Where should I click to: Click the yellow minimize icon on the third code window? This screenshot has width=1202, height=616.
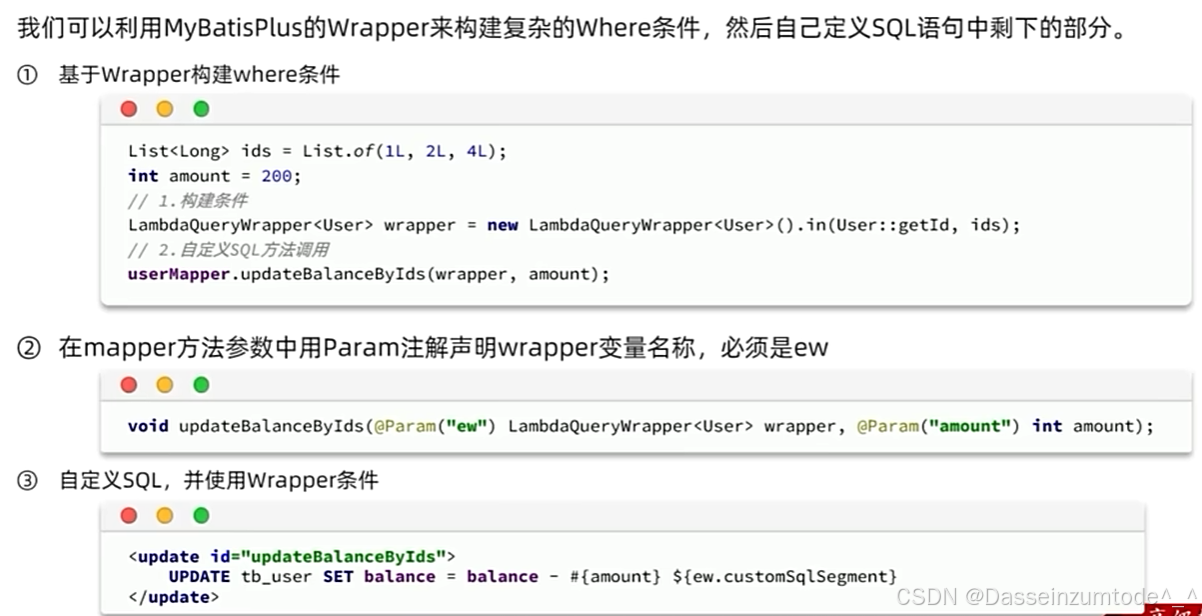point(164,515)
